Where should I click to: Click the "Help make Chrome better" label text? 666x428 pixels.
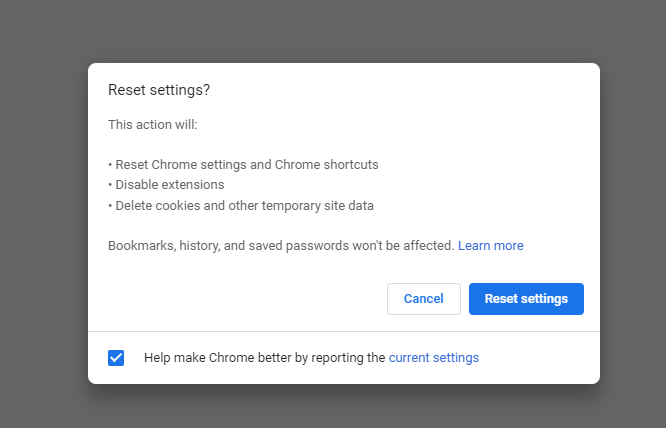[x=264, y=357]
